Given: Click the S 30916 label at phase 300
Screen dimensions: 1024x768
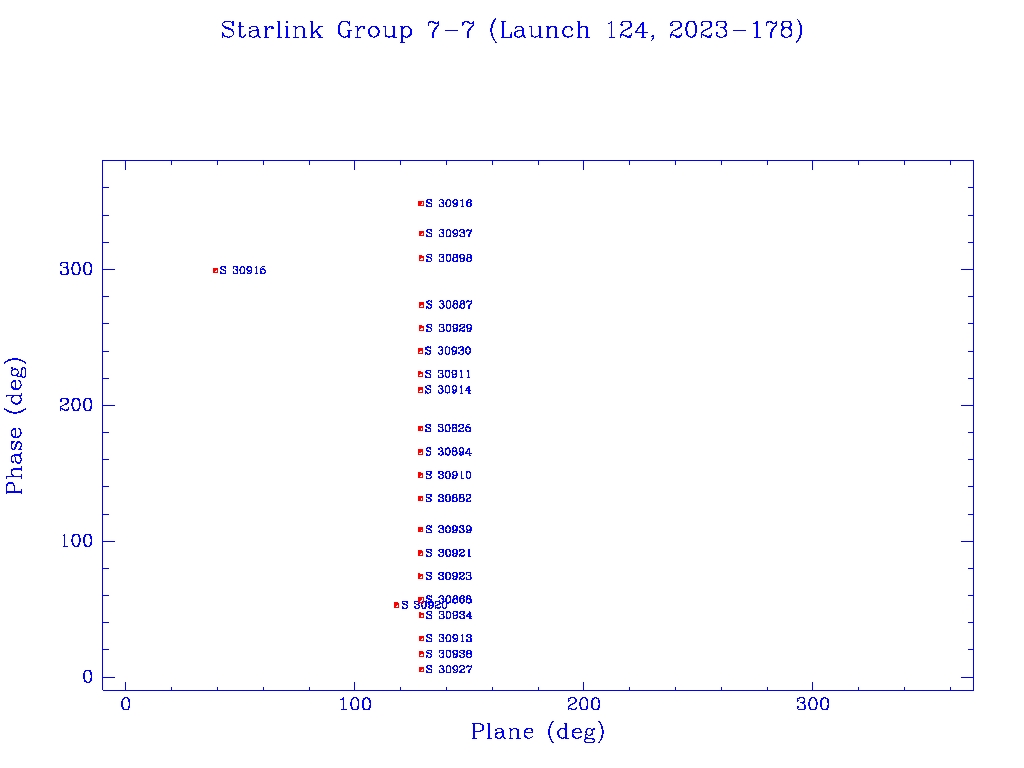Looking at the screenshot, I should [243, 270].
